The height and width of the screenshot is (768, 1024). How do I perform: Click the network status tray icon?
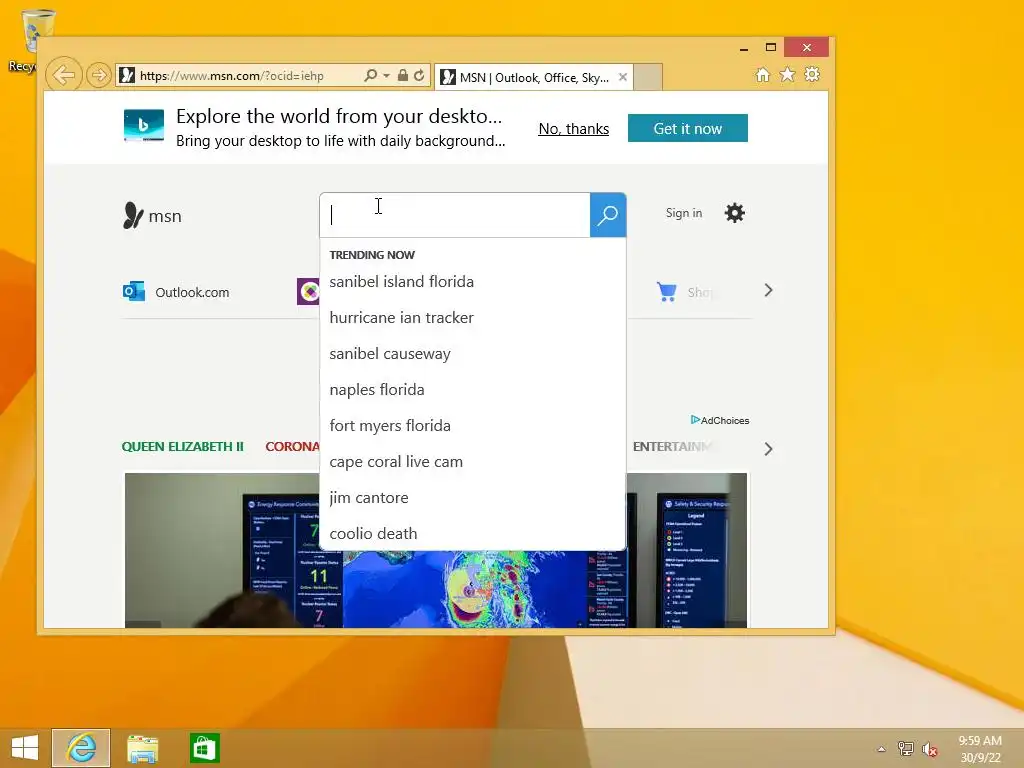[906, 748]
